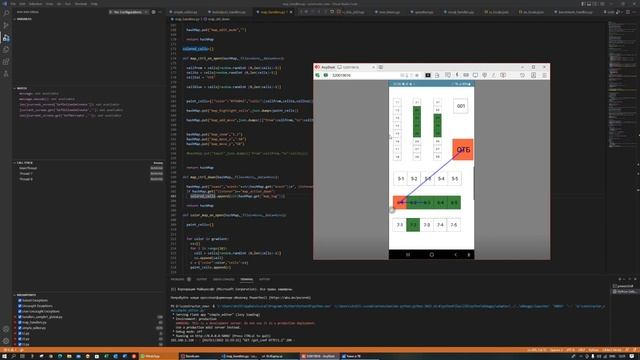This screenshot has width=640, height=360.
Task: Toggle the map_handlers.py breakpoint checkbox
Action: click(20, 322)
